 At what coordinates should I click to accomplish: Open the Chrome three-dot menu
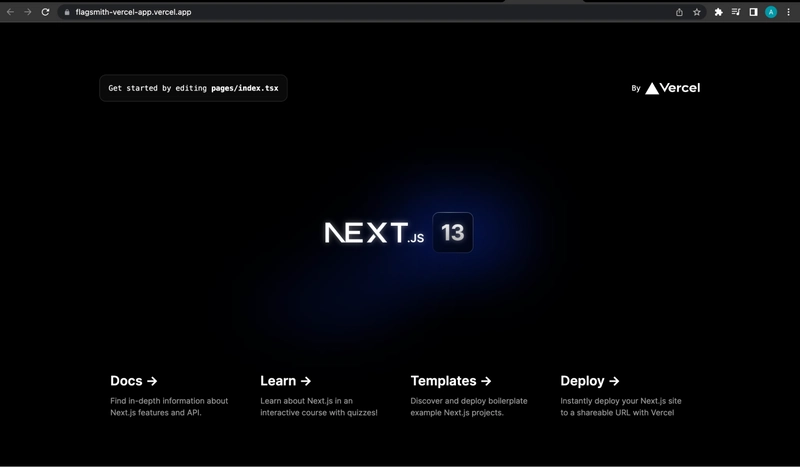point(788,12)
